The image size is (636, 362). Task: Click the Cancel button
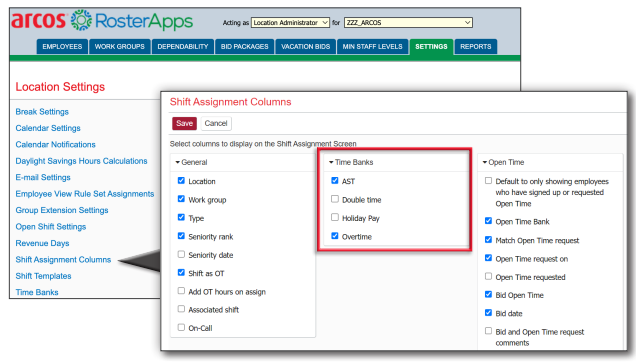tap(216, 123)
